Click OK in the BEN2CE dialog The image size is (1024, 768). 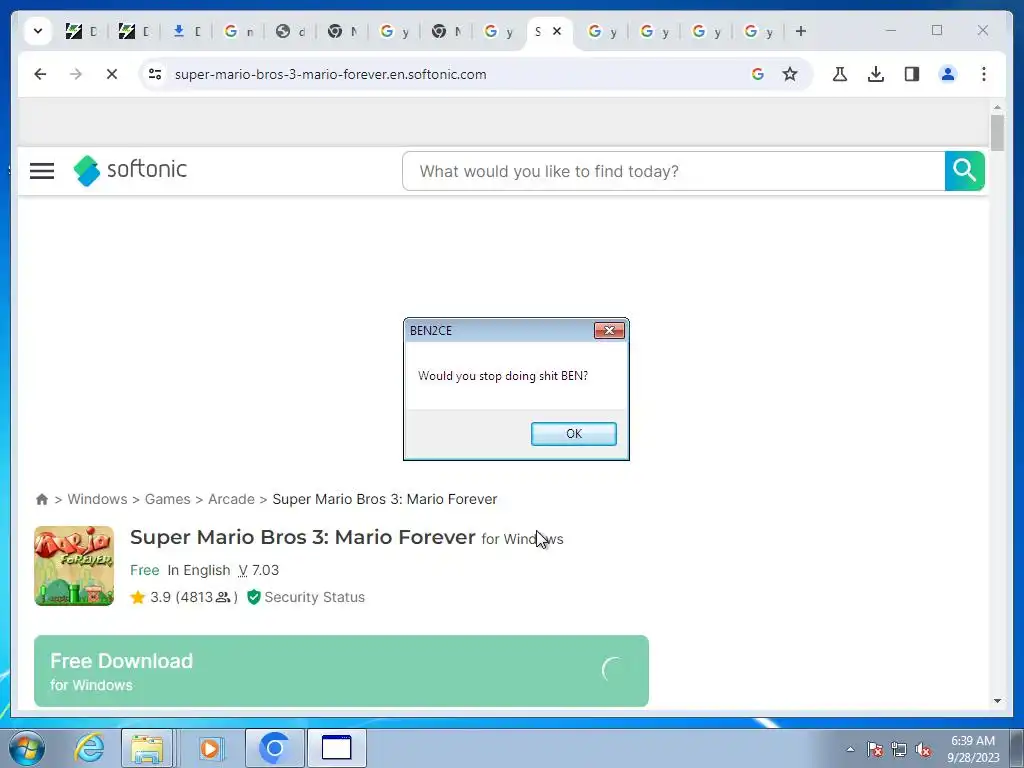[573, 434]
